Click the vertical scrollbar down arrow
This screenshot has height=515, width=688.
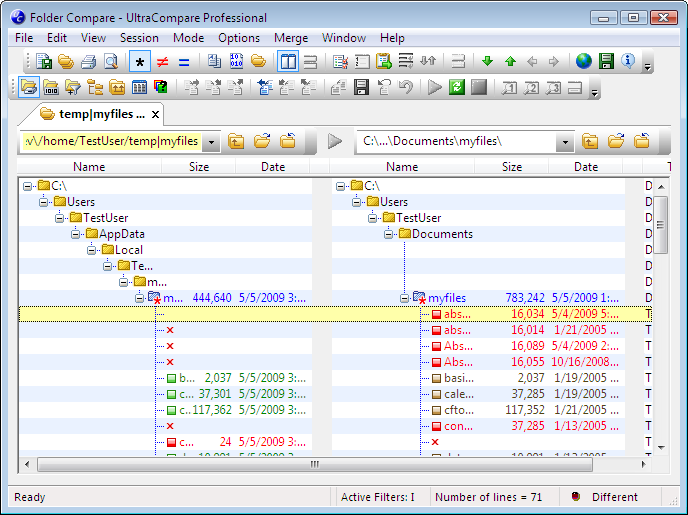point(661,447)
